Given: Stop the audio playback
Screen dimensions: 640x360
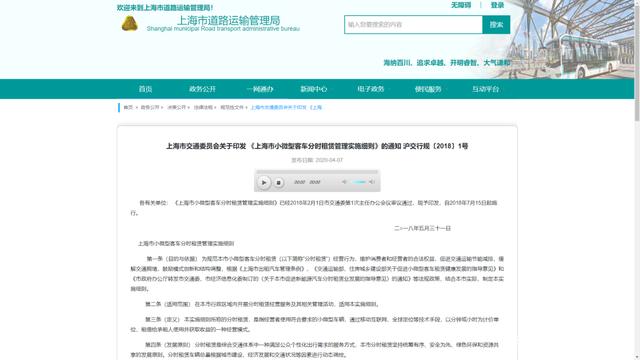Looking at the screenshot, I should 278,182.
